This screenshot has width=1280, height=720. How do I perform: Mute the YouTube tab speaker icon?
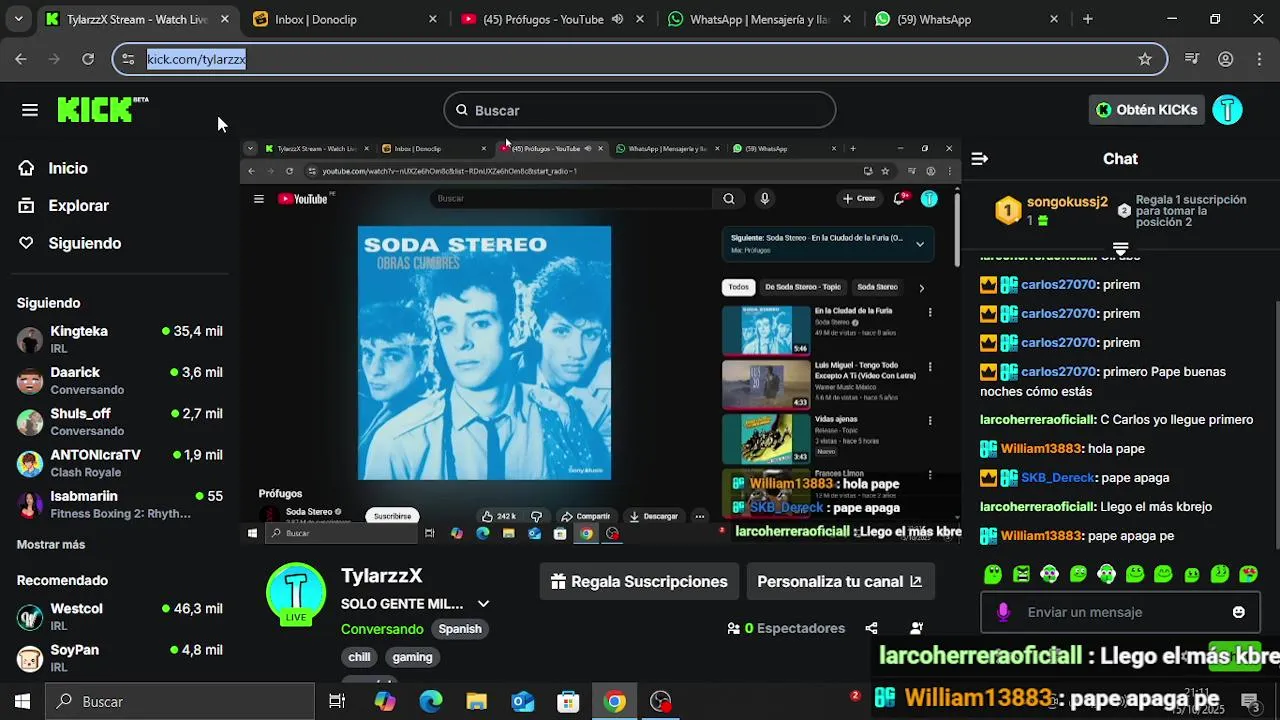pos(617,19)
